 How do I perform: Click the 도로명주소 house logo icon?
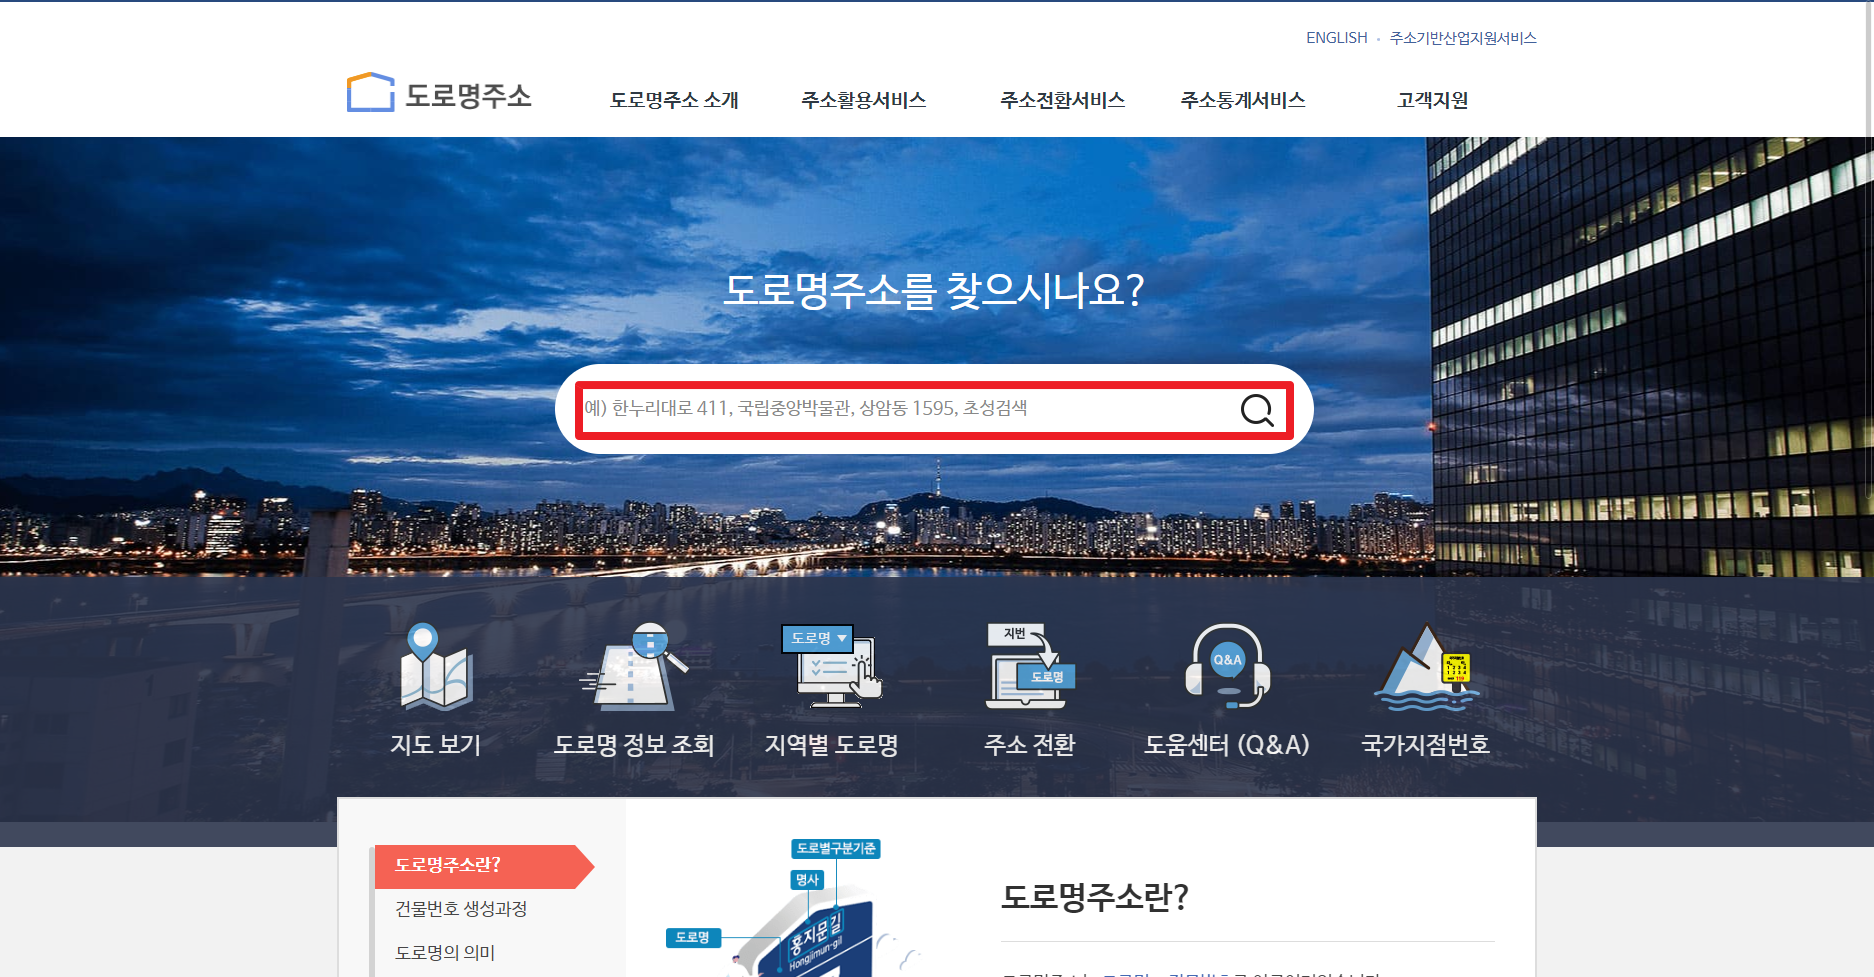tap(370, 92)
